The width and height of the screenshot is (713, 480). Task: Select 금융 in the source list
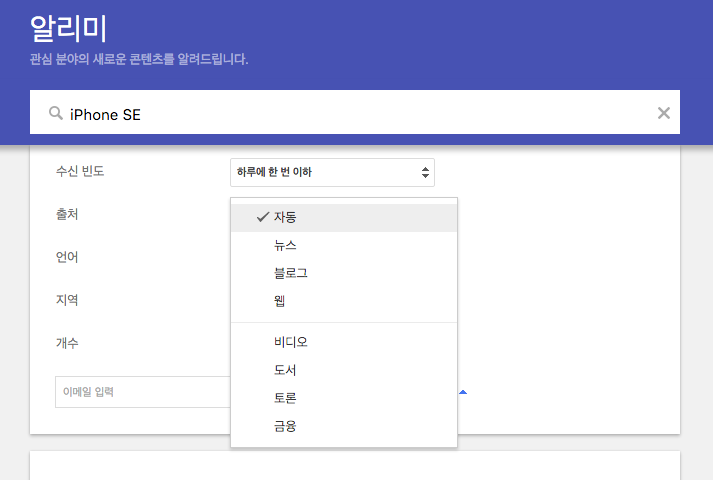click(344, 426)
